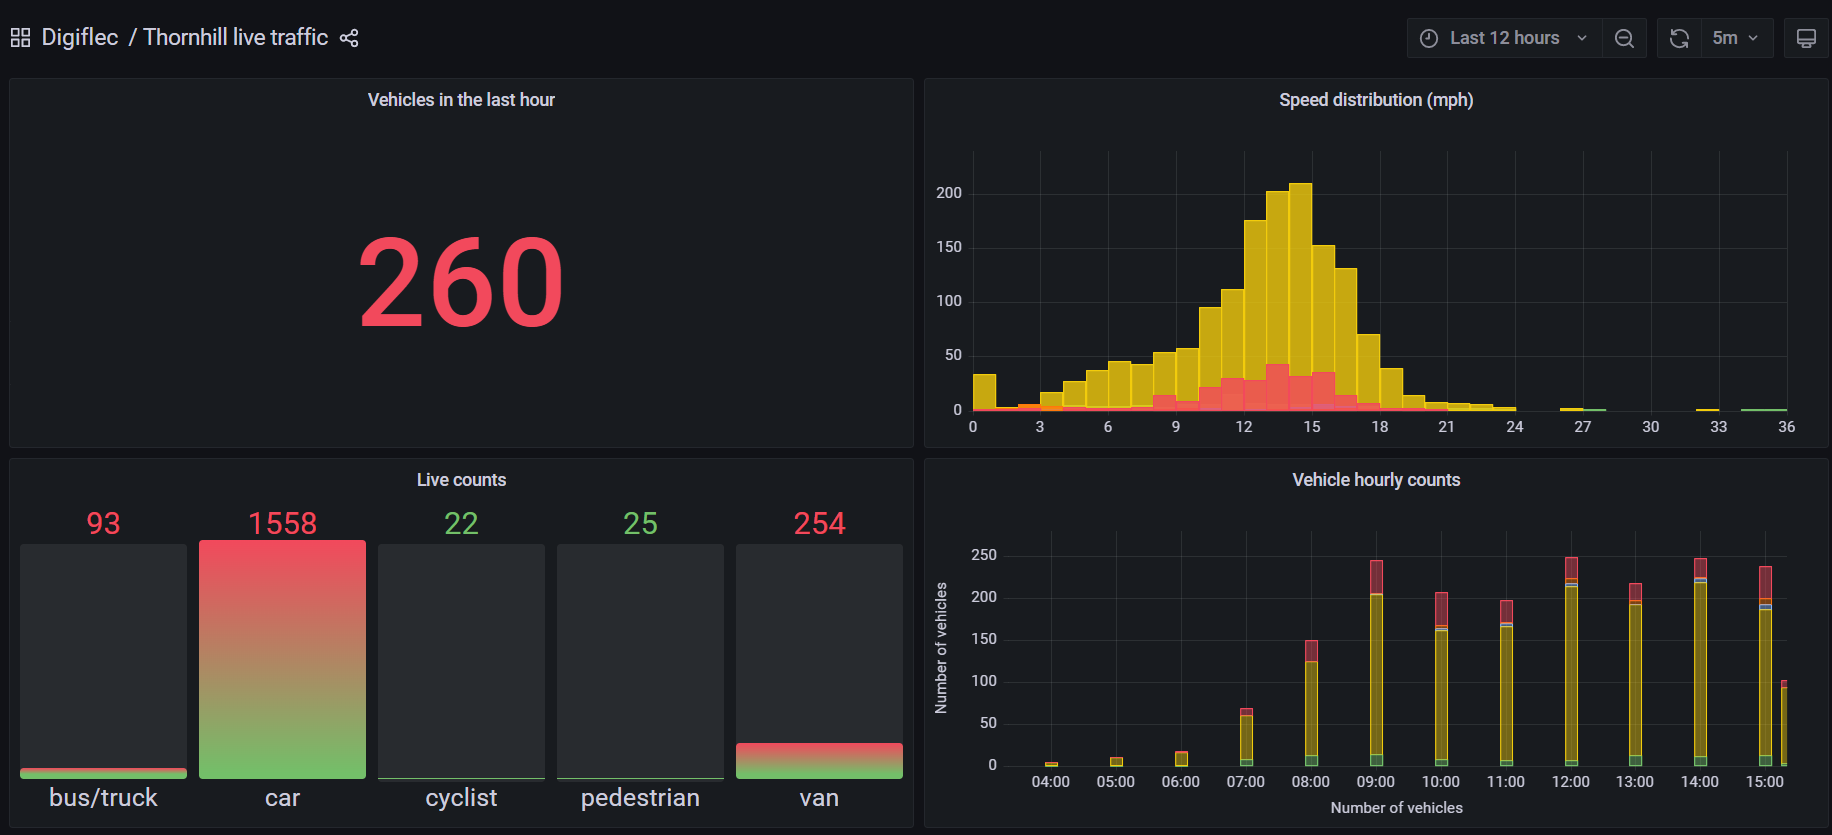Select the 14:00 hourly count bar
Screen dimensions: 1832x835
click(1700, 662)
